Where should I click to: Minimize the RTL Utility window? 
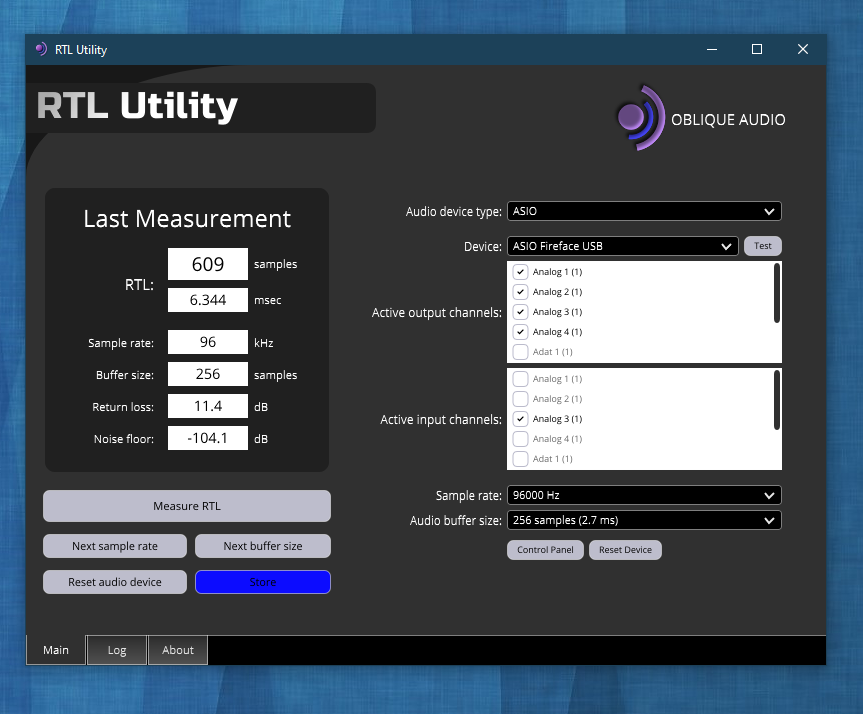point(712,50)
